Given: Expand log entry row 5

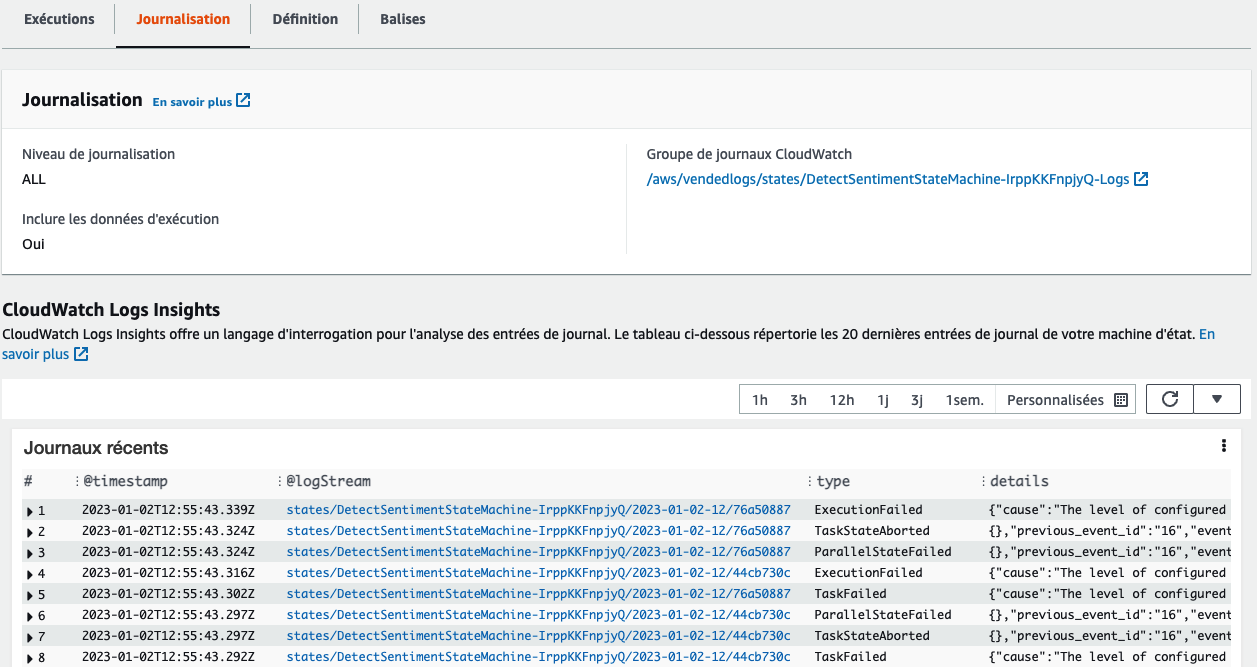Looking at the screenshot, I should pos(31,595).
